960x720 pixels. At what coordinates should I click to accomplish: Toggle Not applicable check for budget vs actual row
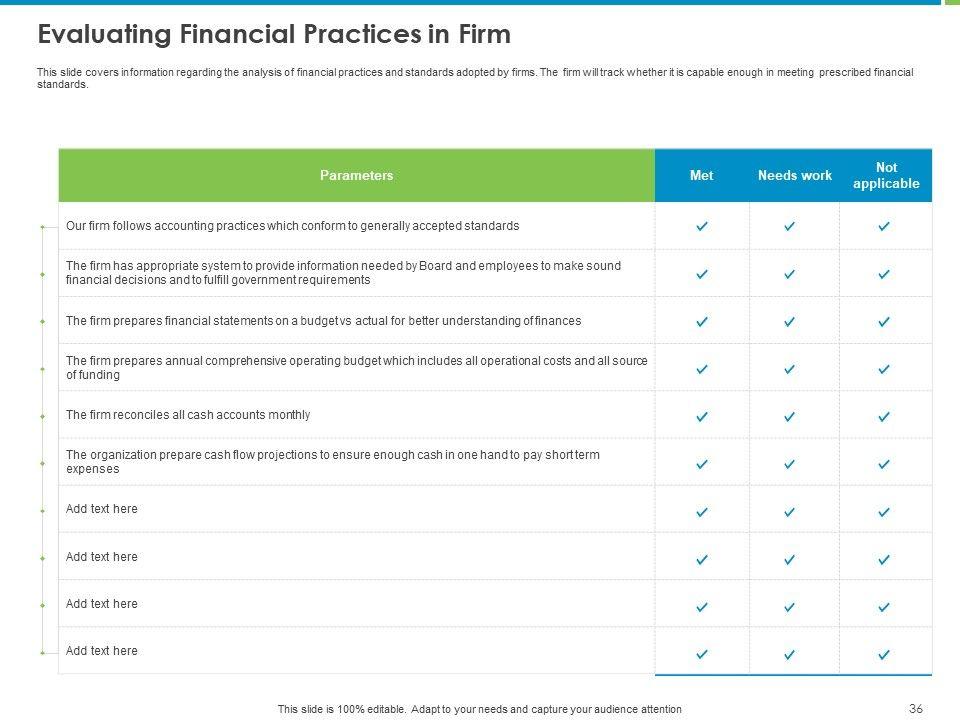pos(884,322)
